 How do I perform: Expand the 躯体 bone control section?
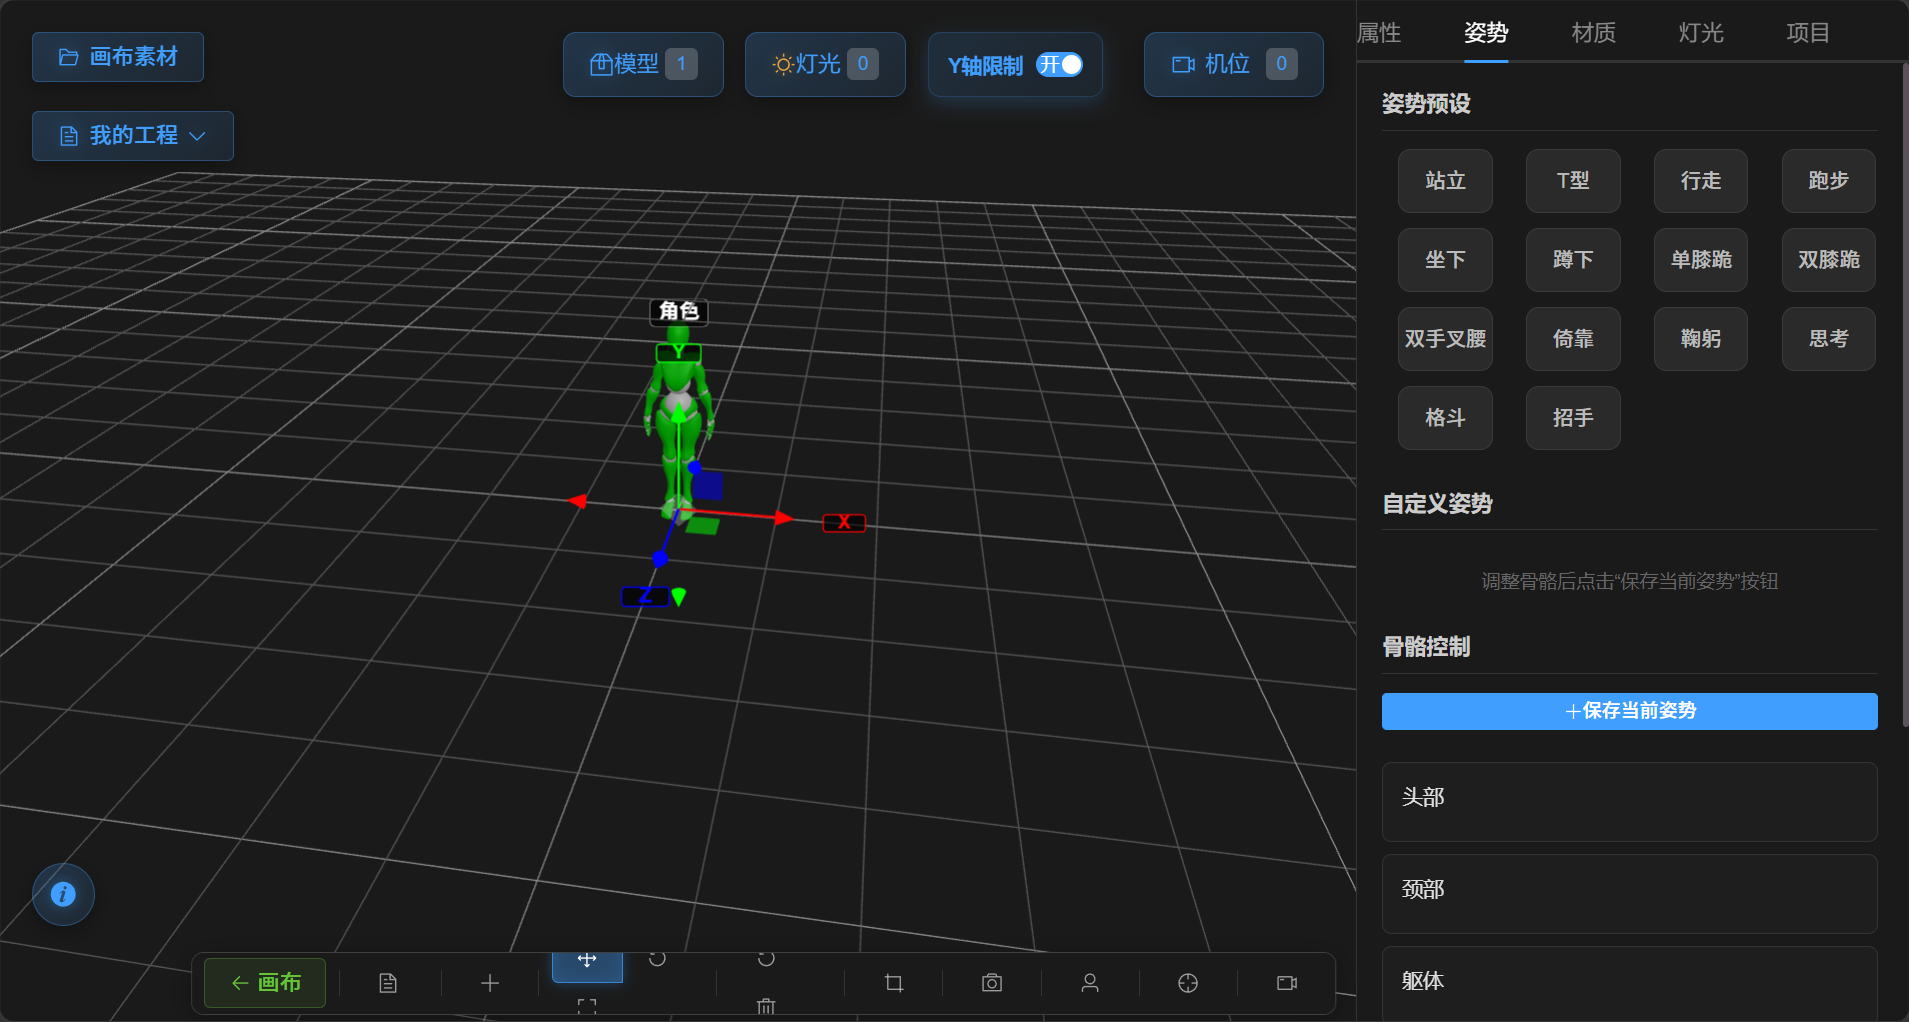click(1630, 984)
